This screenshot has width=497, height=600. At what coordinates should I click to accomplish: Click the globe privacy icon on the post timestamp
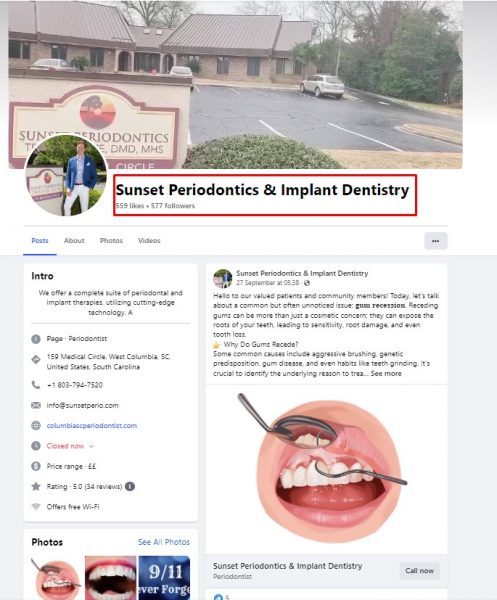point(306,283)
